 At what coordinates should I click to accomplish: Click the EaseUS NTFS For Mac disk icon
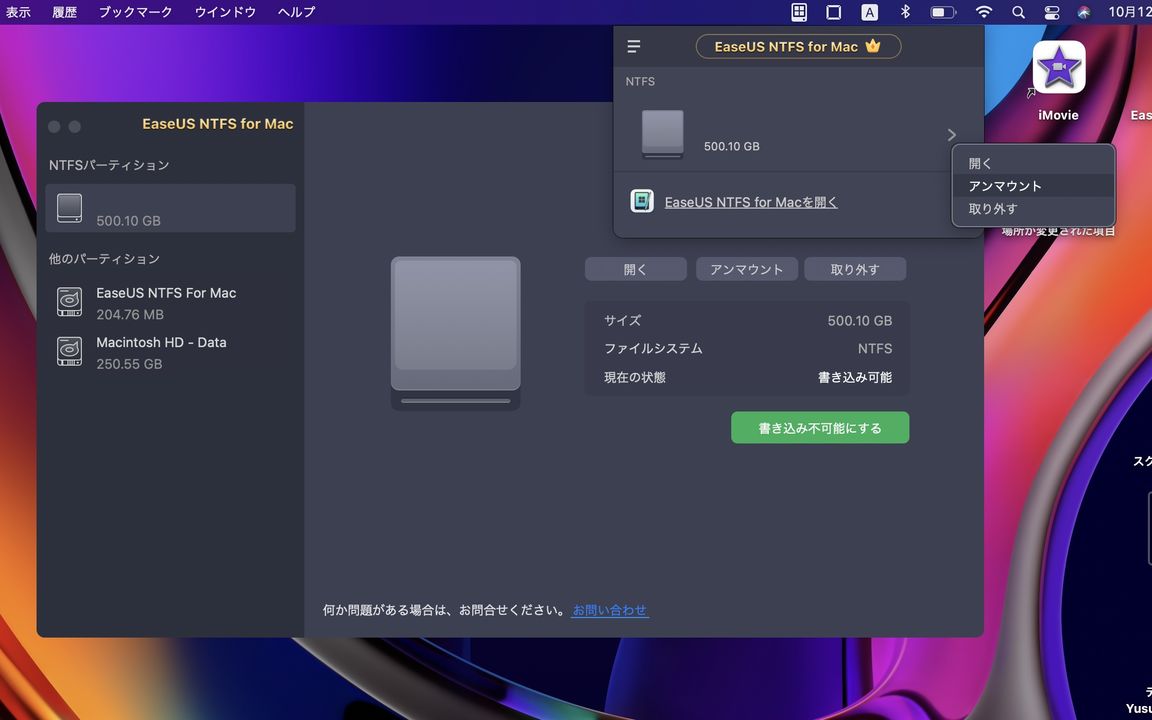pyautogui.click(x=70, y=302)
